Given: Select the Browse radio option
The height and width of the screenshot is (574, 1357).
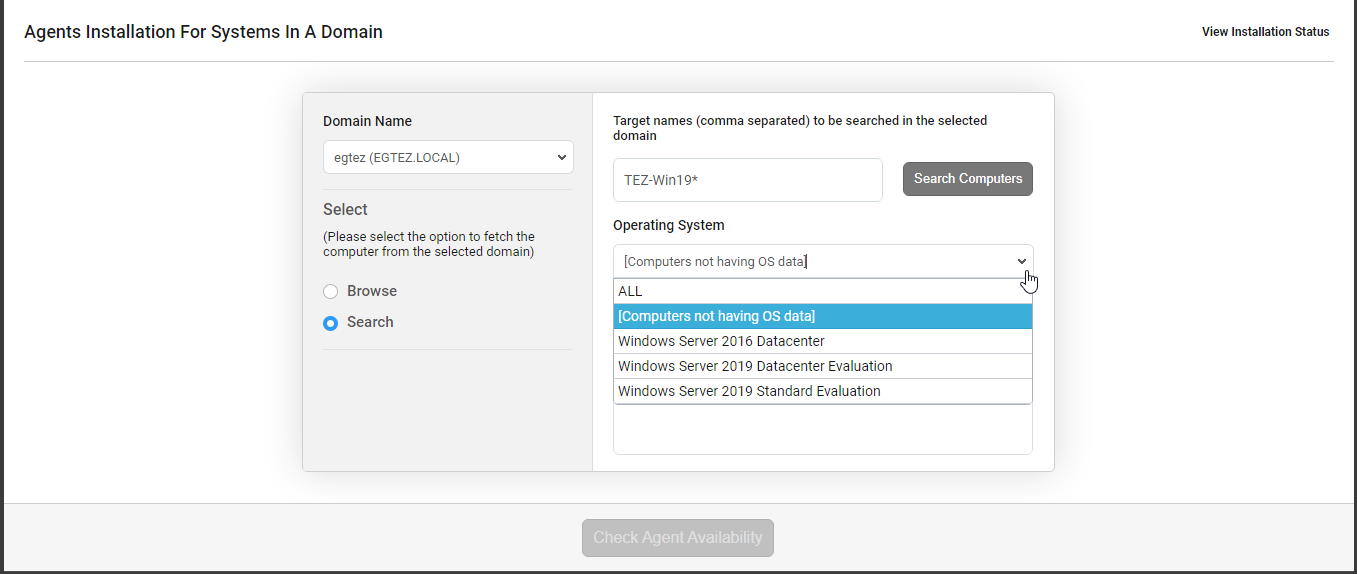Looking at the screenshot, I should (x=330, y=291).
